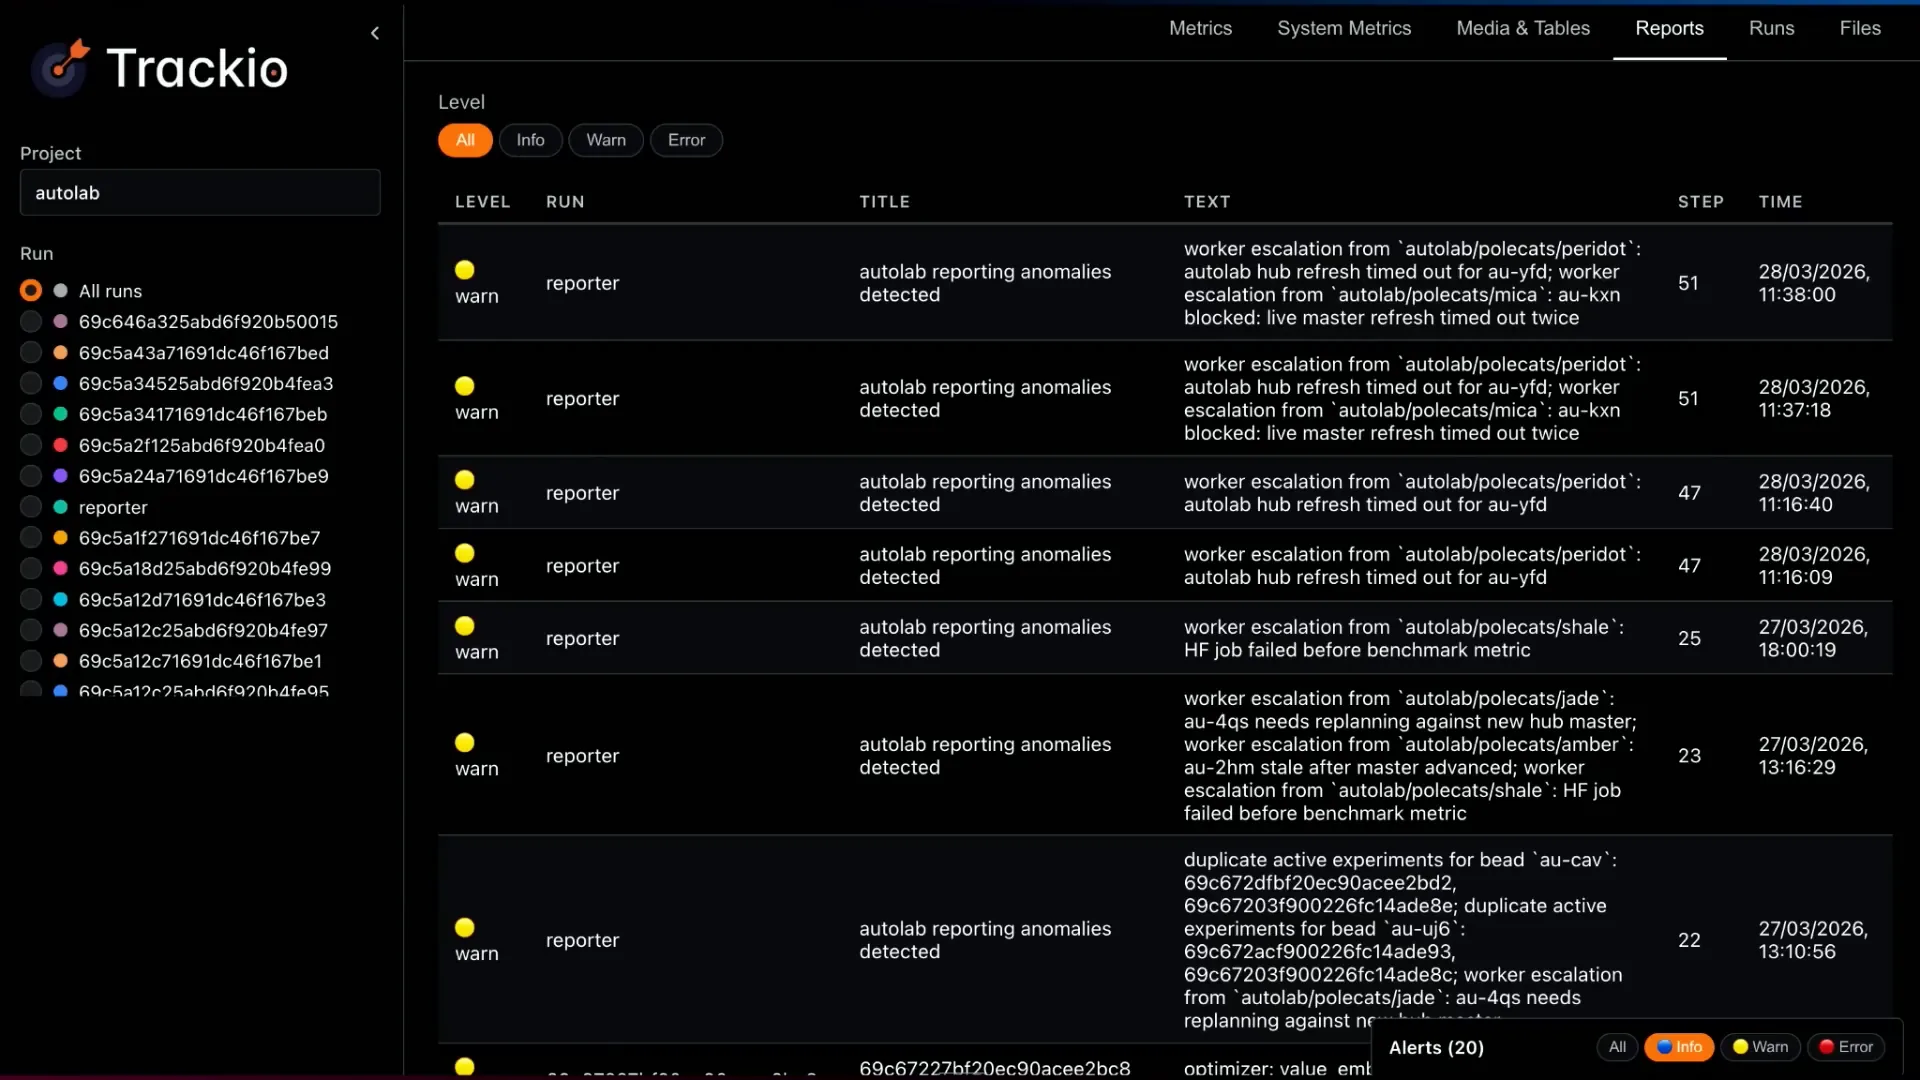Image resolution: width=1920 pixels, height=1080 pixels.
Task: Select run 69c5a24a71691dc46f167be9 radio
Action: tap(31, 476)
